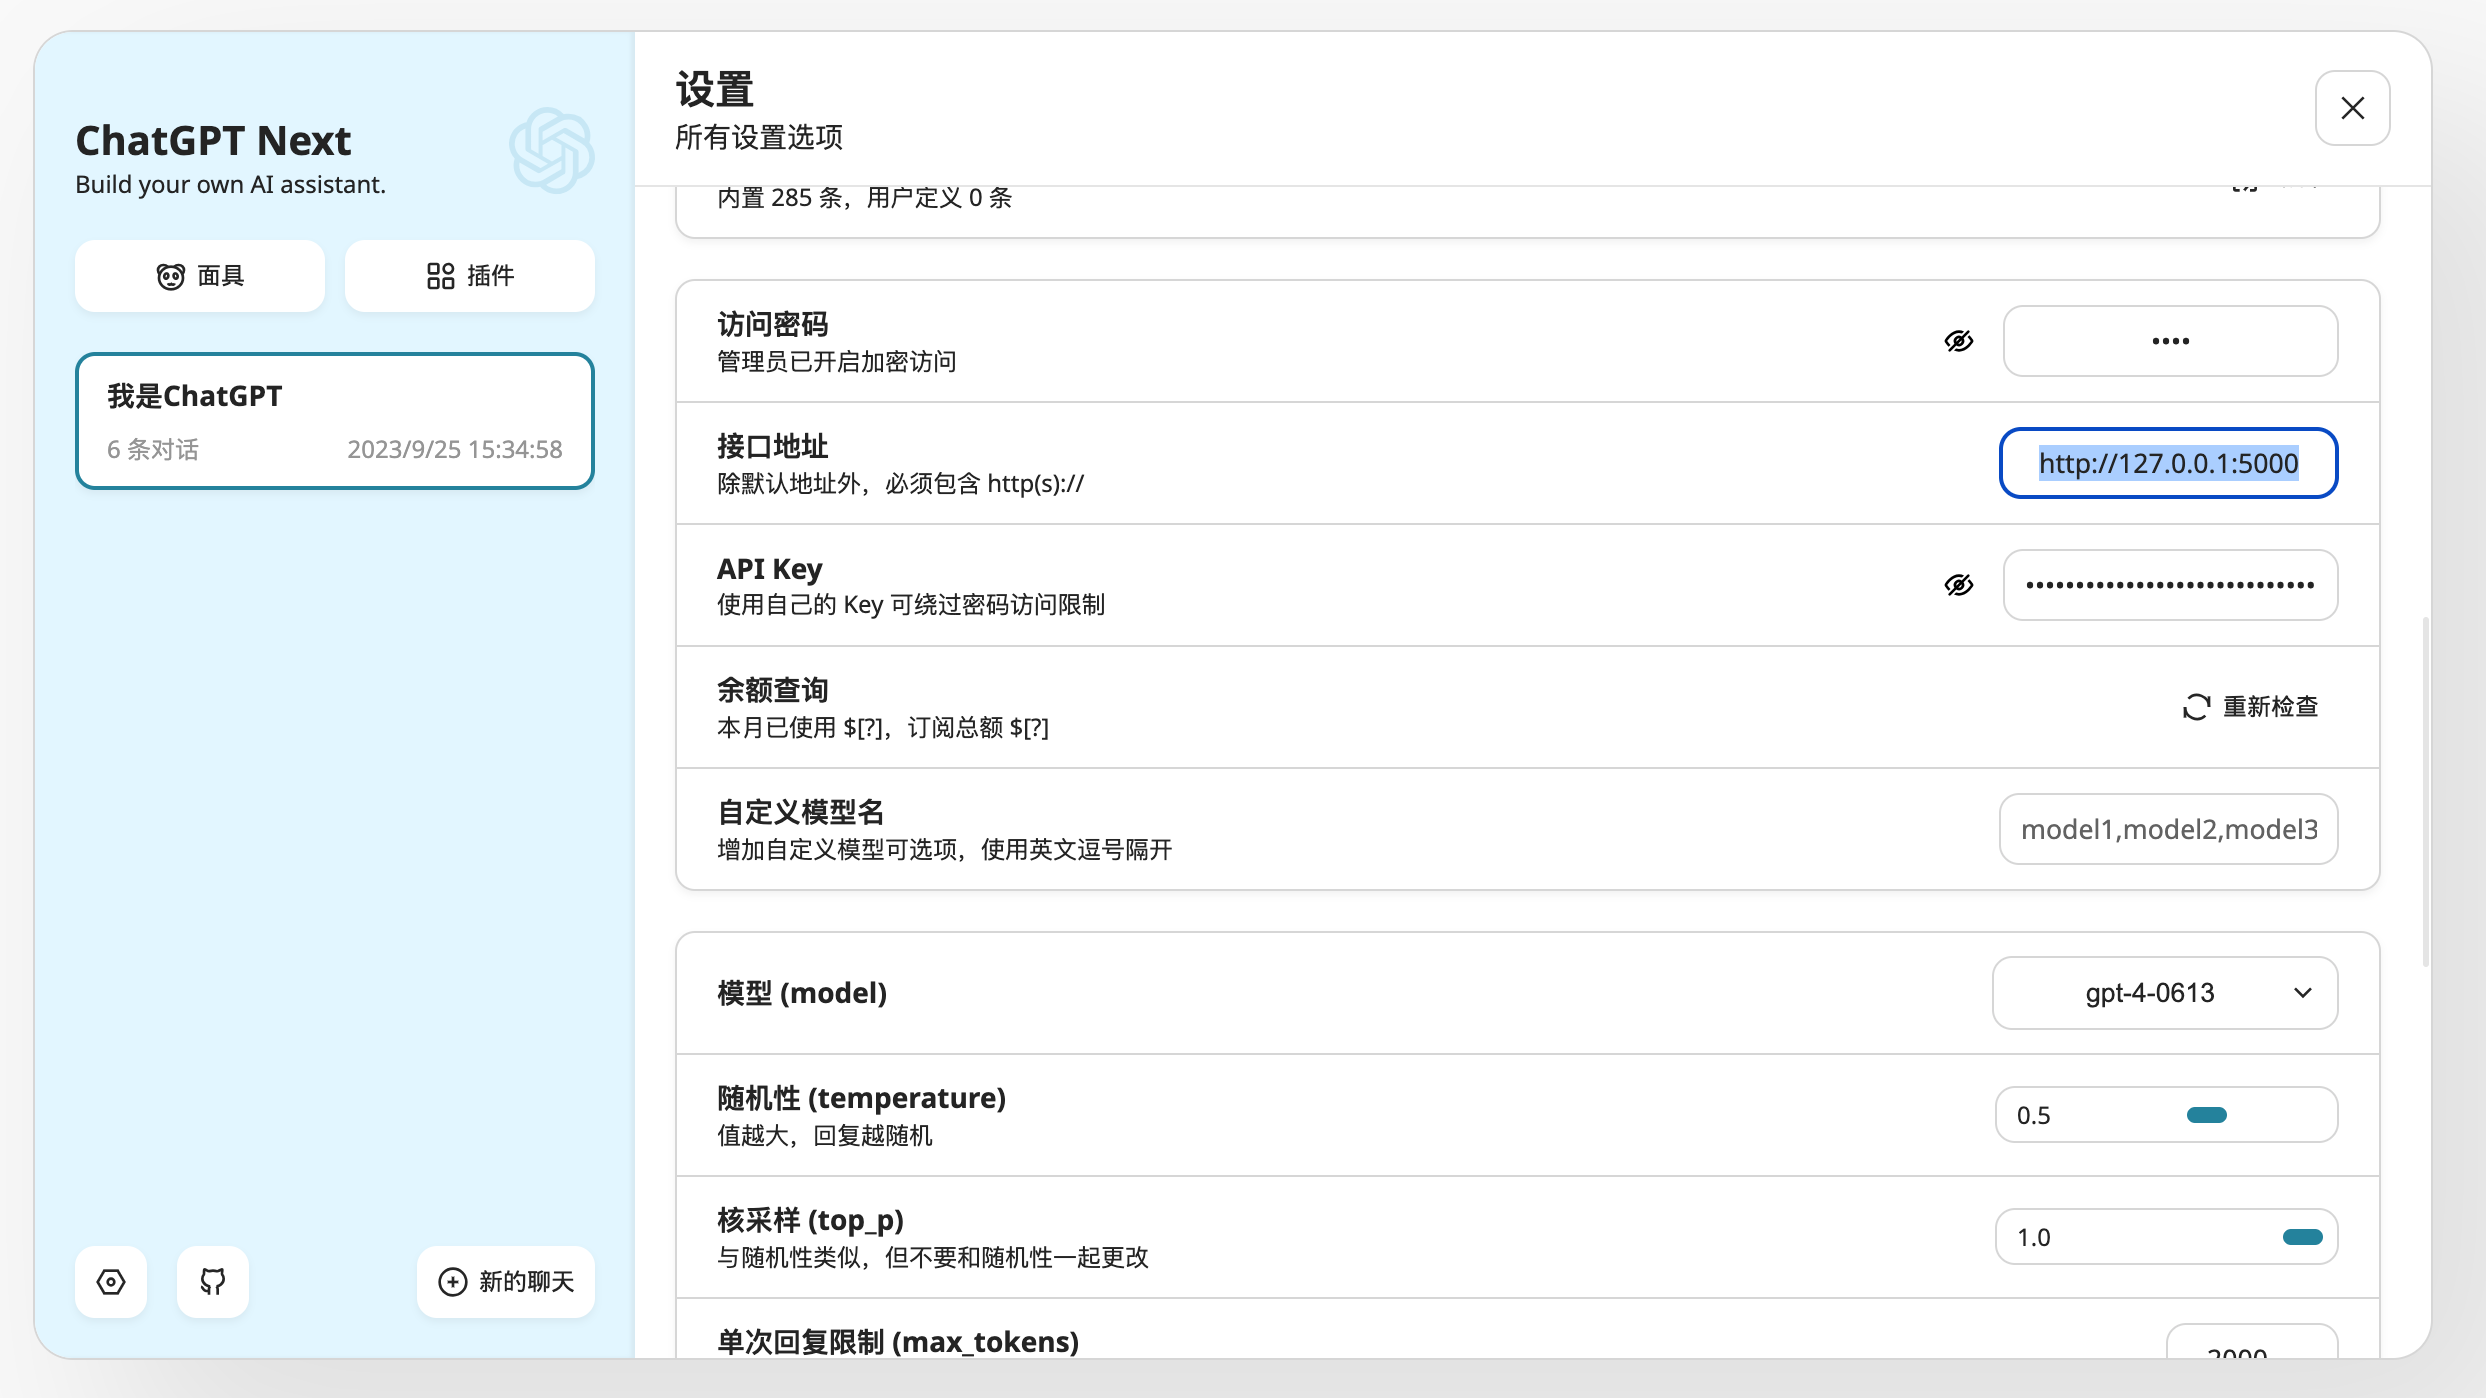Open the 插件 (plugins) page

click(x=469, y=276)
